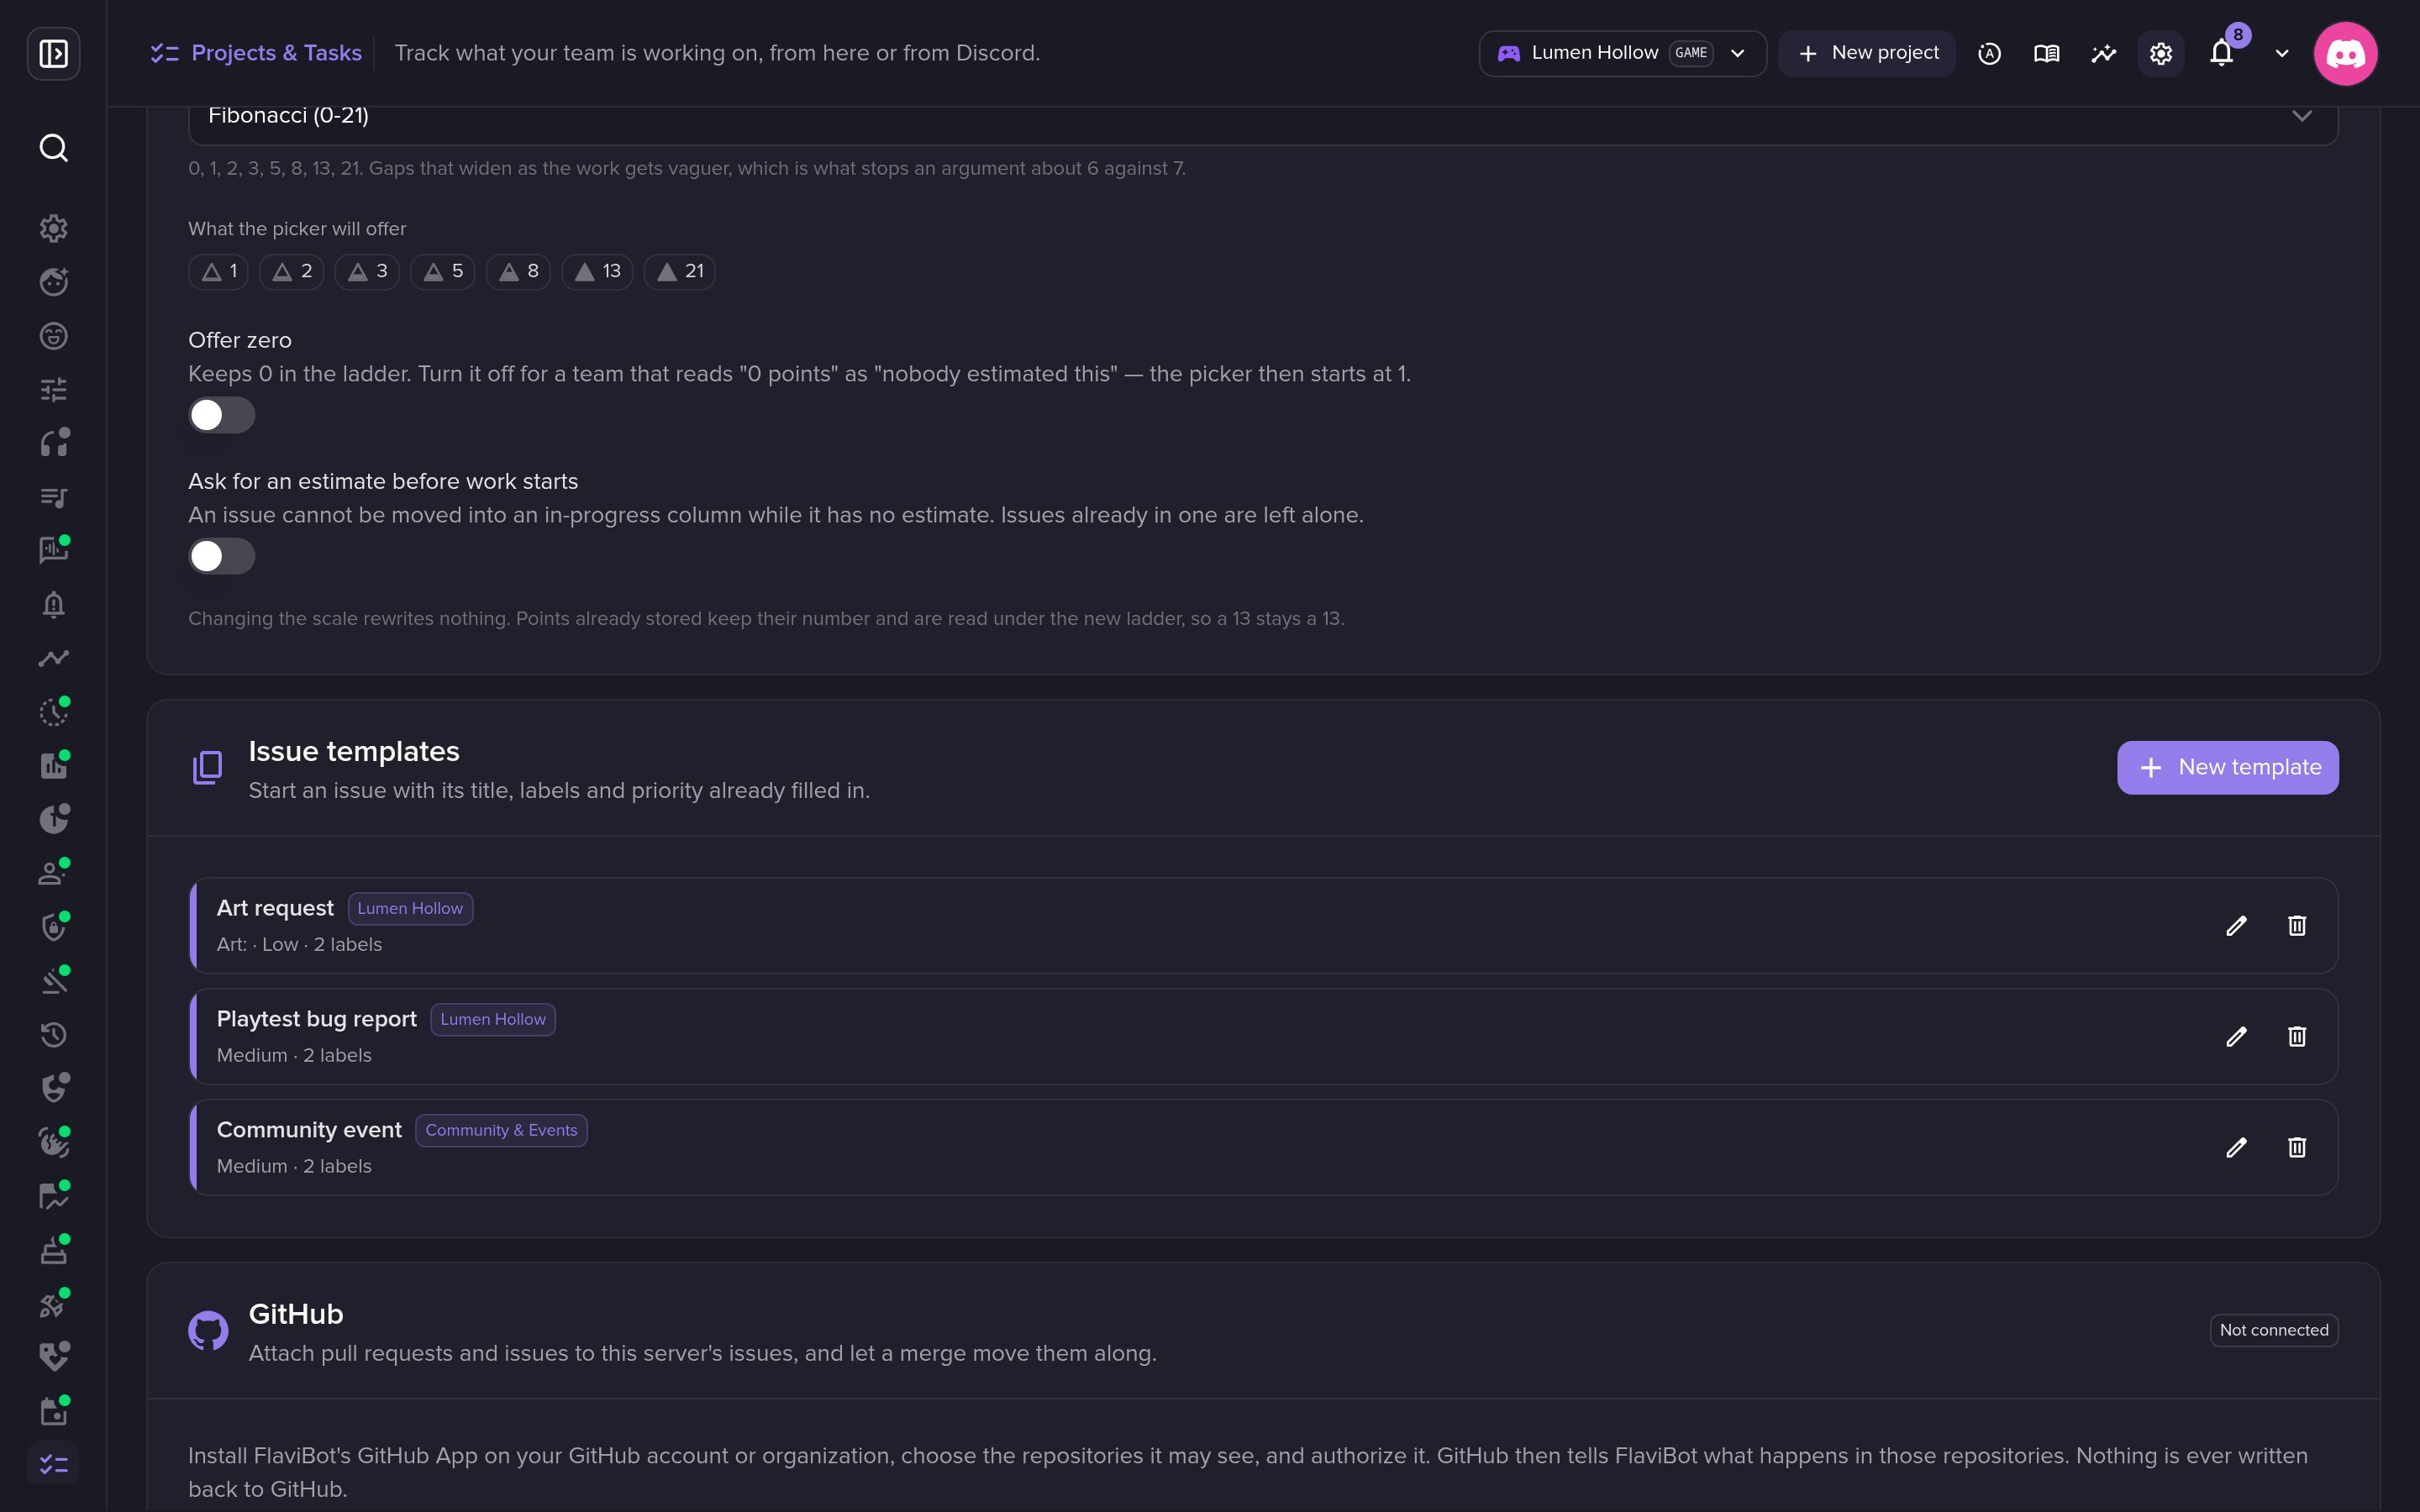Open Projects & Tasks sidebar item
The image size is (2420, 1512).
point(54,1465)
